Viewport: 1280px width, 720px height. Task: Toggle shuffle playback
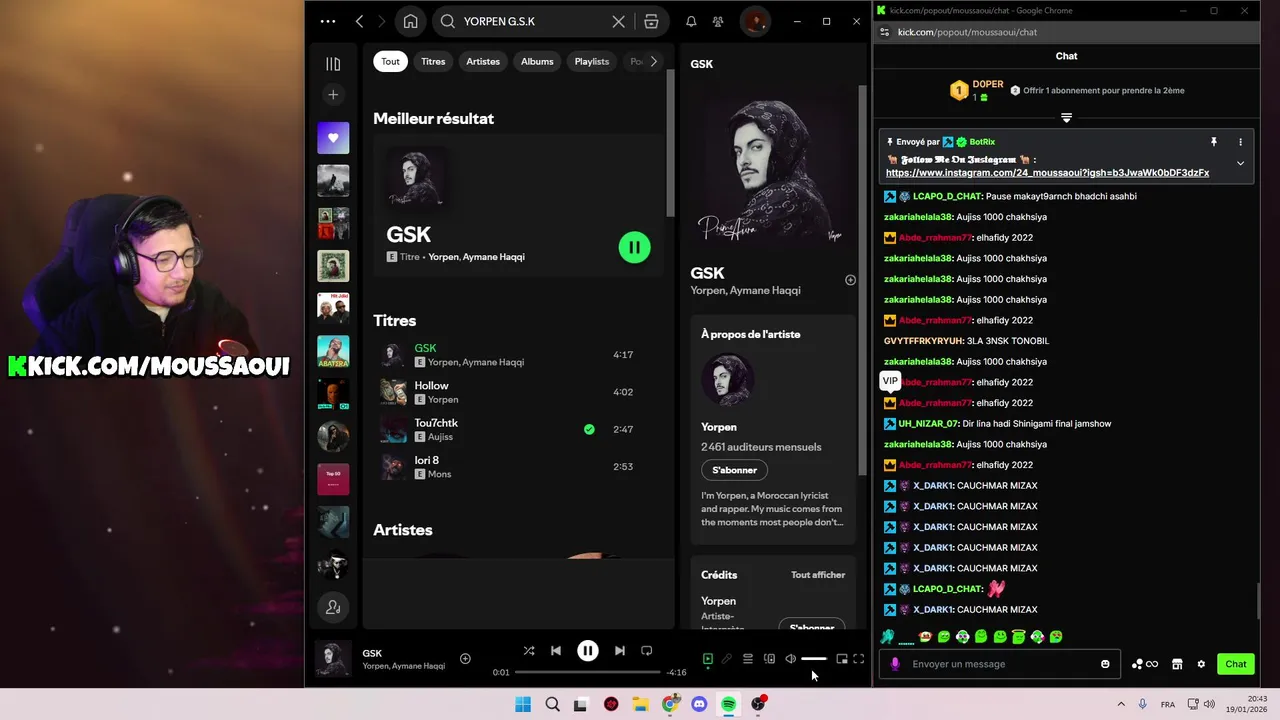point(528,651)
